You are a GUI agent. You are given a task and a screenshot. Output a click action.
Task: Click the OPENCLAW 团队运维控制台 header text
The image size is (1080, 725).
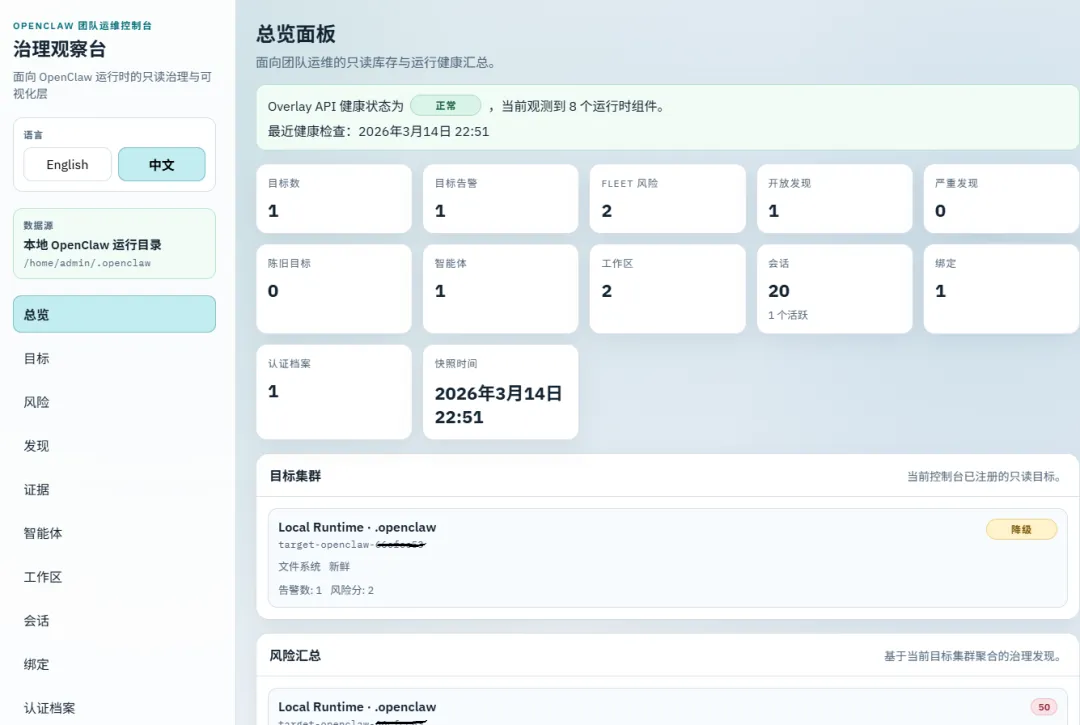[82, 25]
